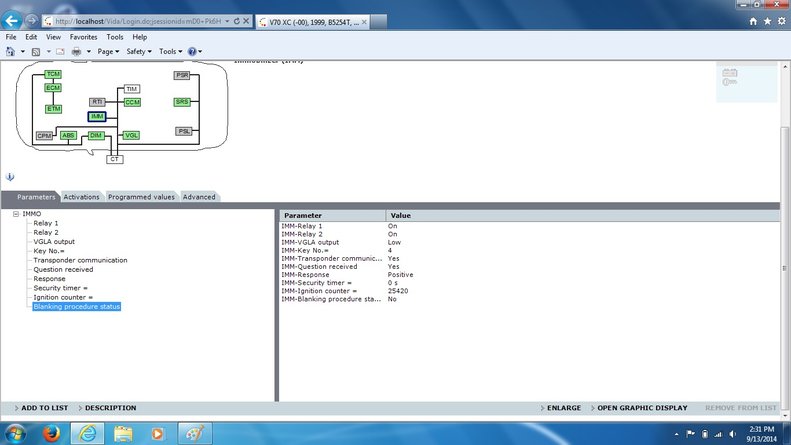
Task: Select the CCM module box
Action: point(132,102)
